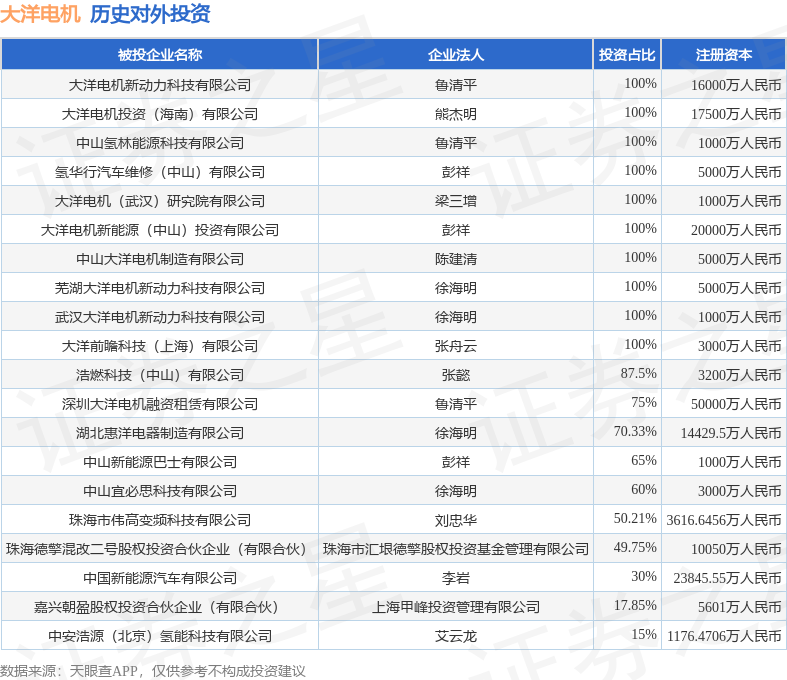This screenshot has width=787, height=680.
Task: Click 10050万人民币 registered capital
Action: [x=736, y=550]
